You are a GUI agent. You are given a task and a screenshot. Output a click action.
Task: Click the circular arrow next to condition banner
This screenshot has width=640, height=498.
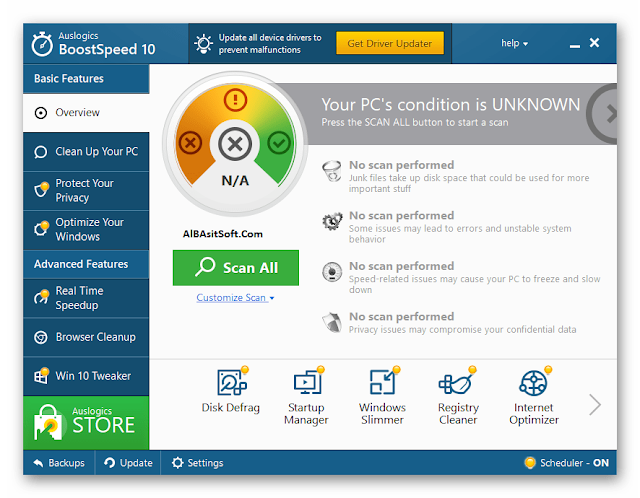pos(603,114)
